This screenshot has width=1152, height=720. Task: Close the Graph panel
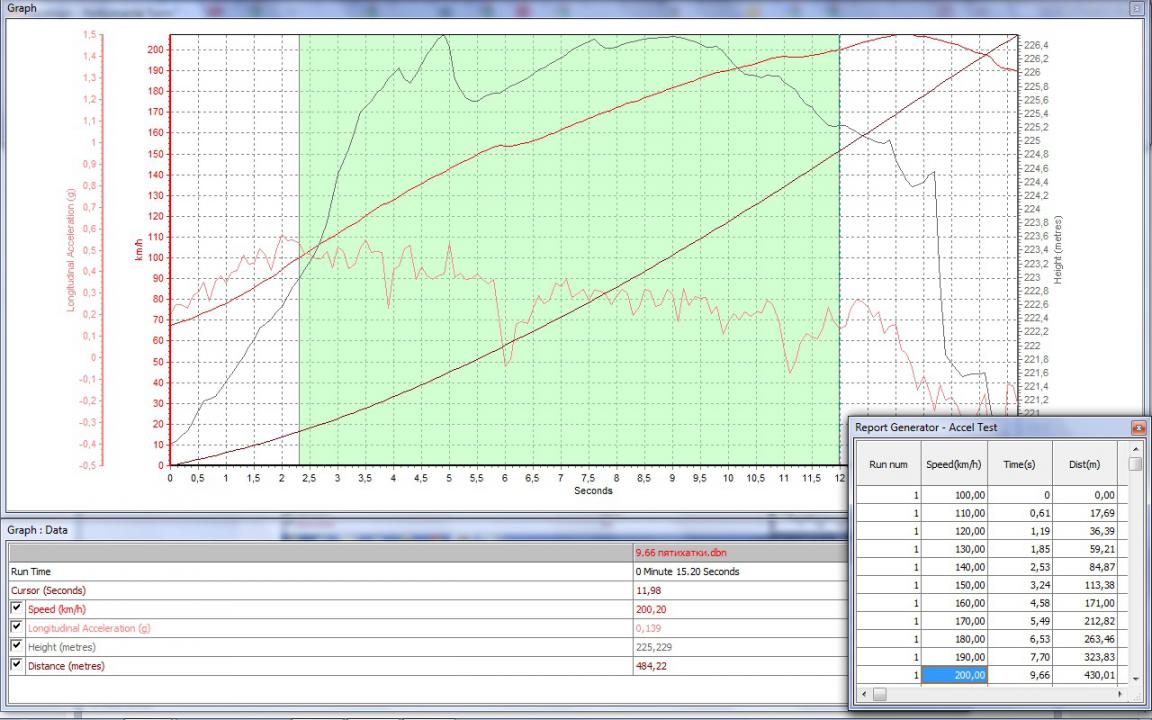(x=1137, y=7)
